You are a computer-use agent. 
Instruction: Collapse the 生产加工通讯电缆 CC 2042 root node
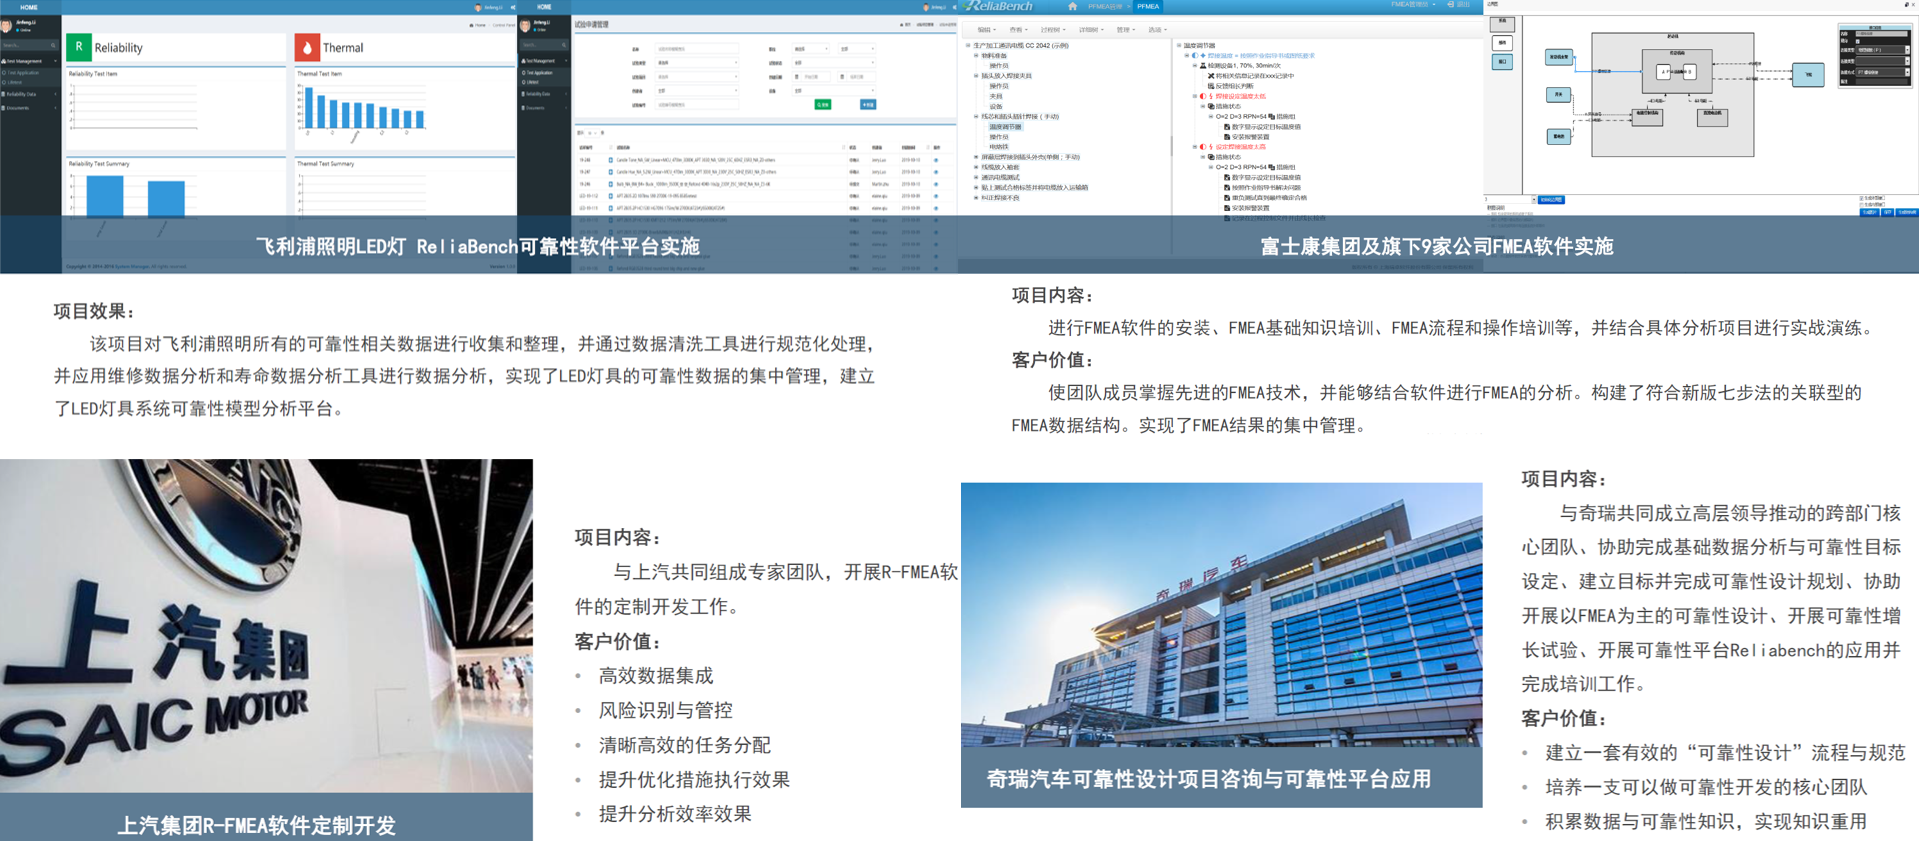(x=967, y=45)
